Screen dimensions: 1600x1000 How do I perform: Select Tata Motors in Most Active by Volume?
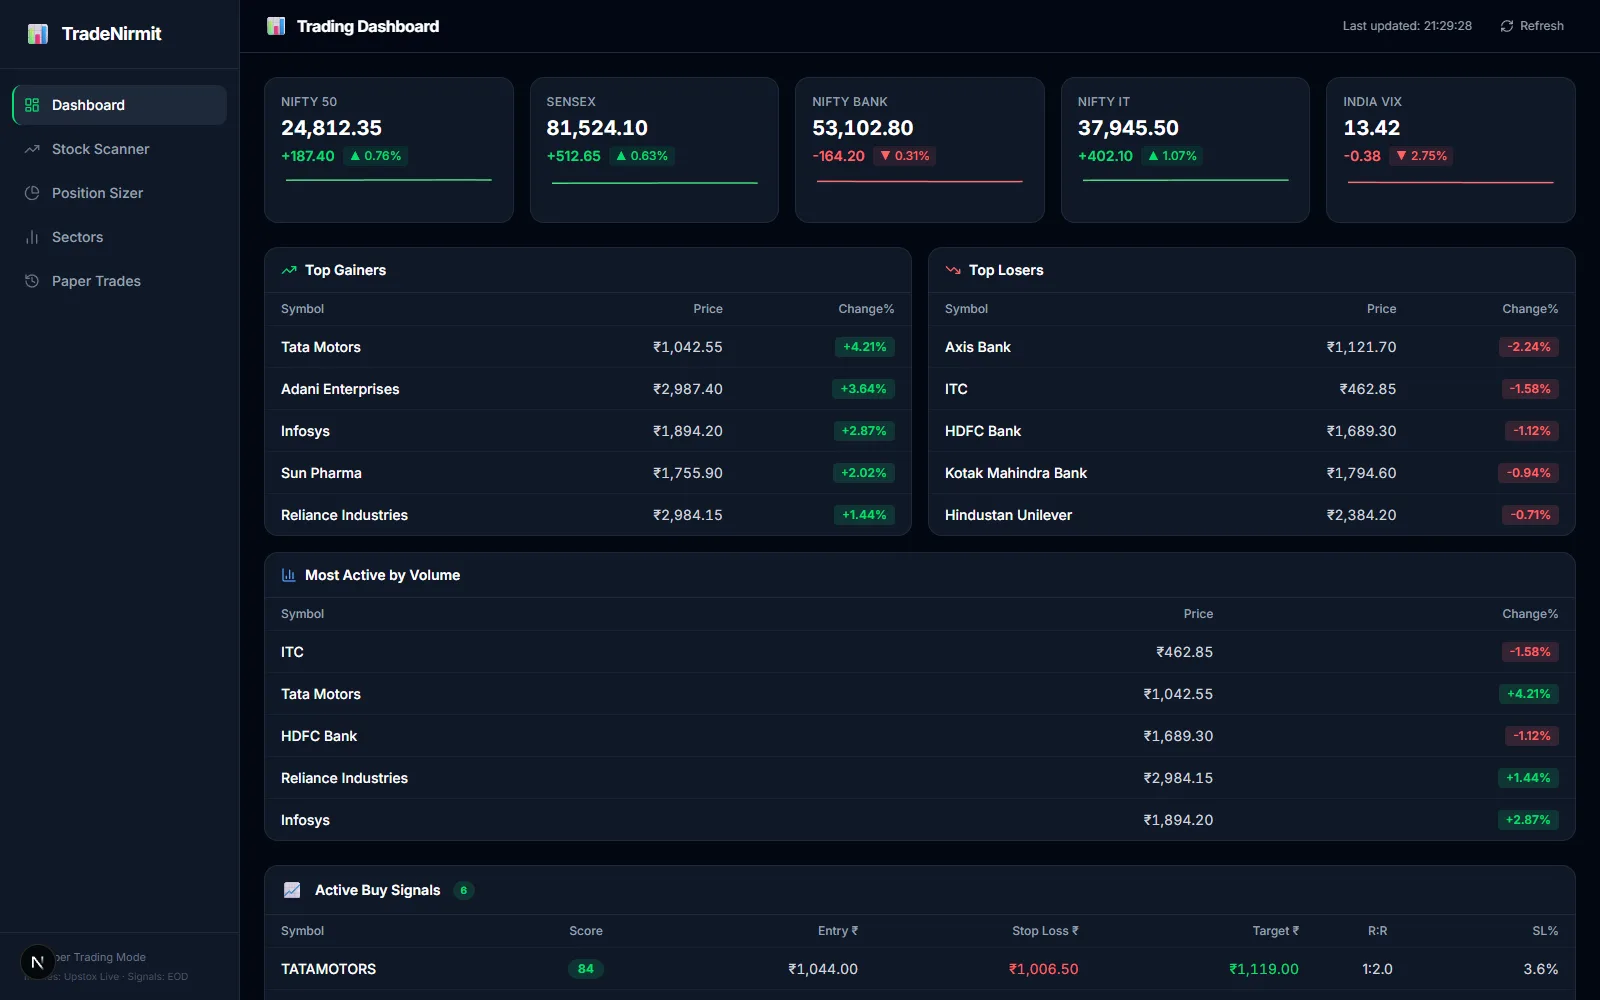[920, 694]
